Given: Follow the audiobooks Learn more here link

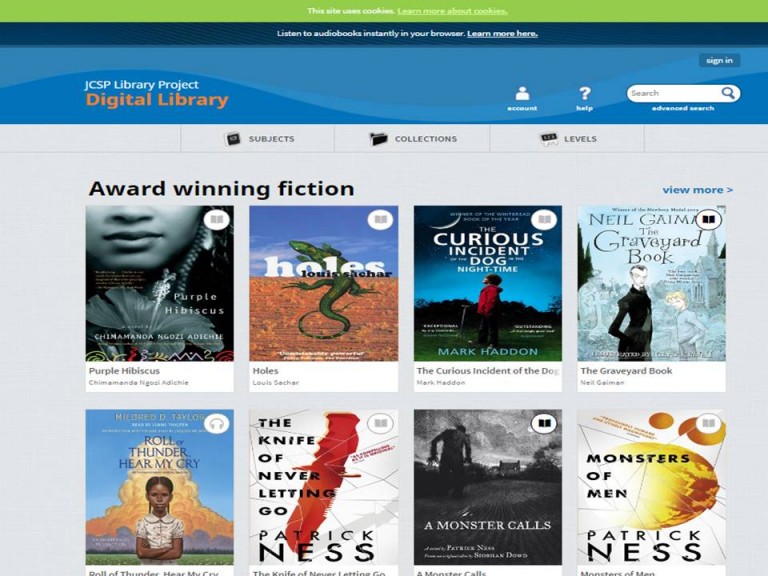Looking at the screenshot, I should click(502, 33).
